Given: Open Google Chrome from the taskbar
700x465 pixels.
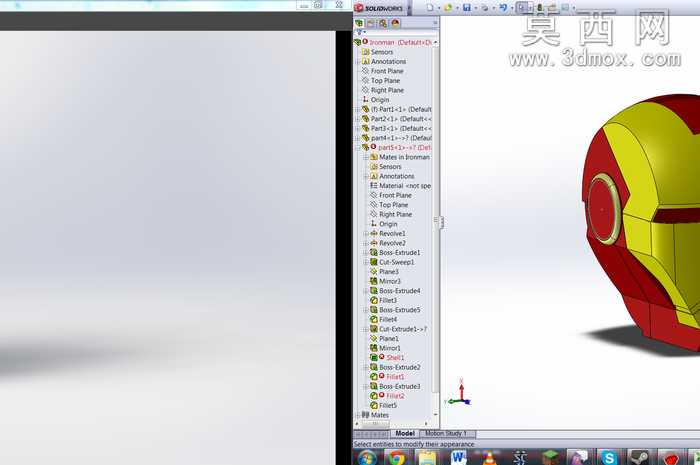Looking at the screenshot, I should 397,458.
